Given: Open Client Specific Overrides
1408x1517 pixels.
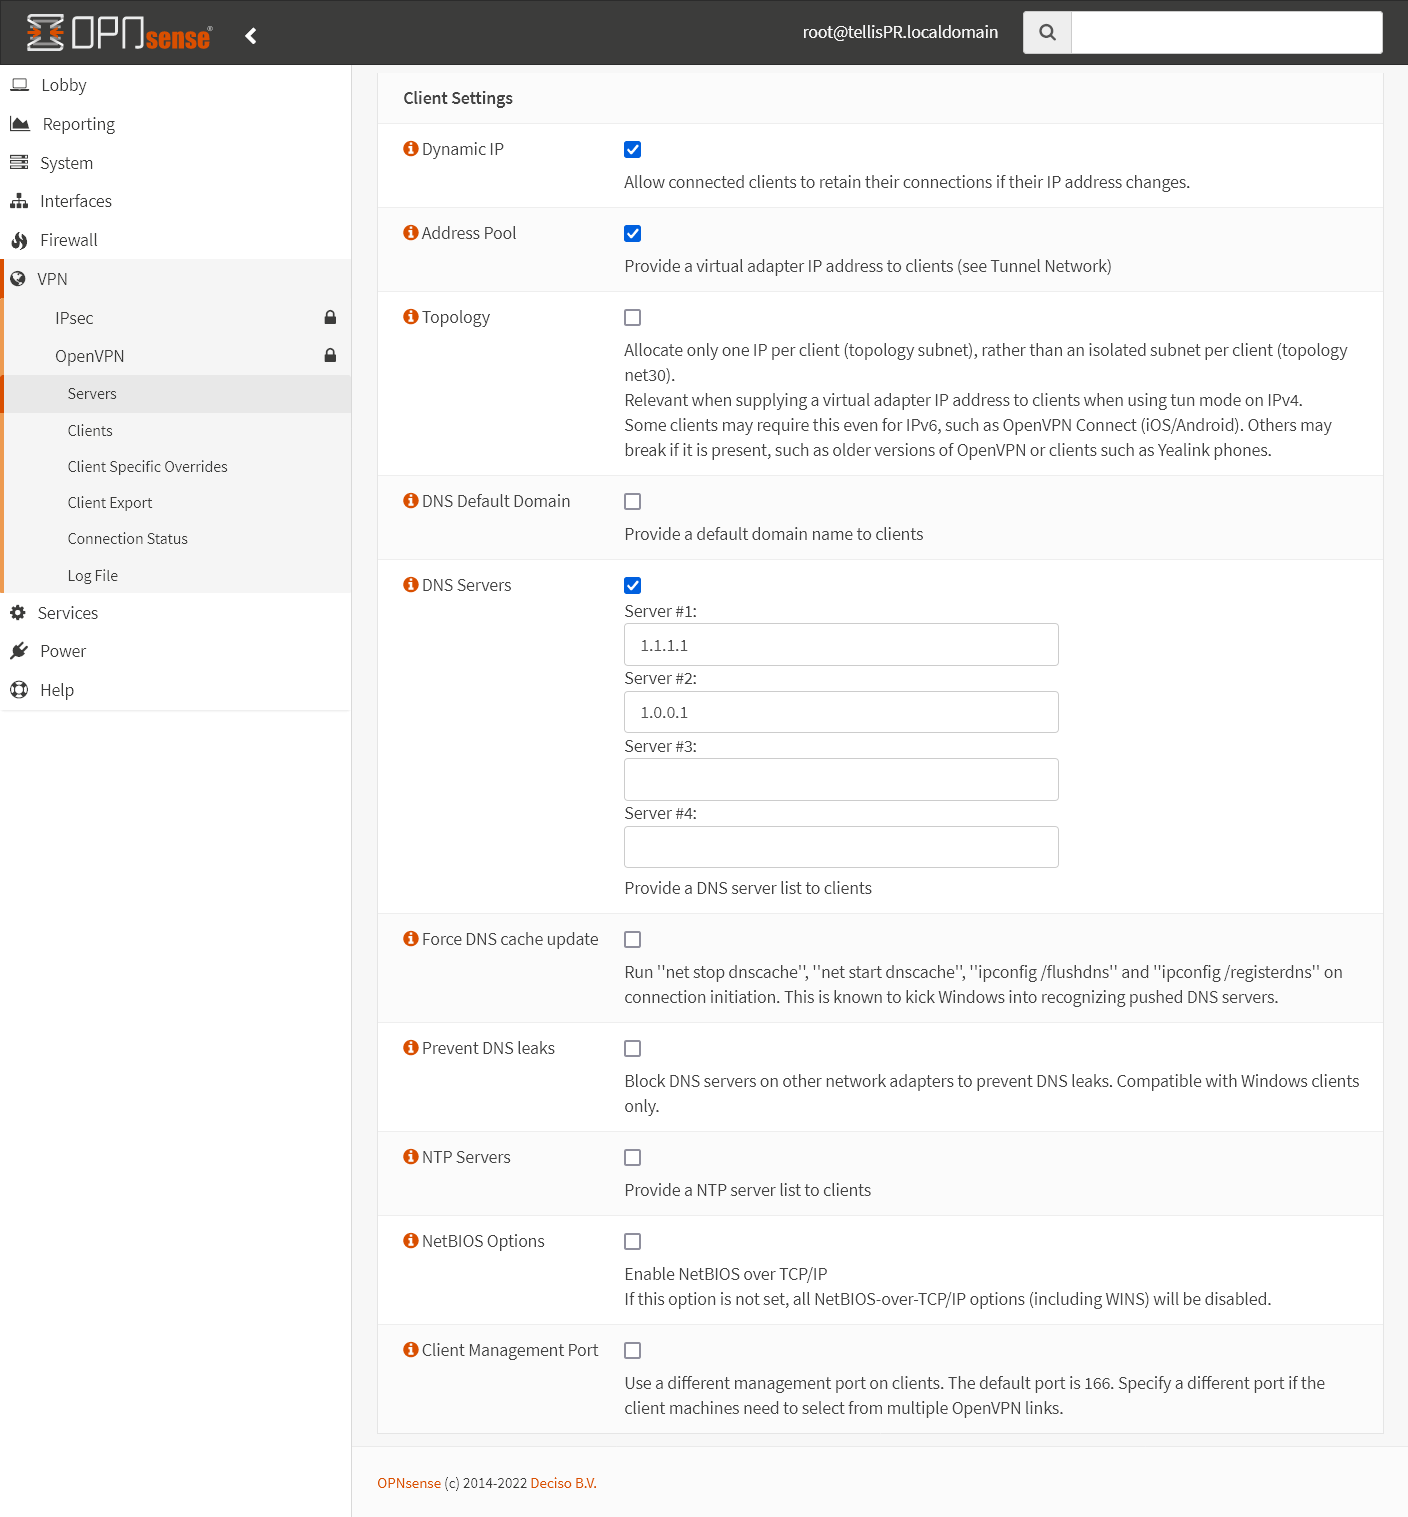Looking at the screenshot, I should pyautogui.click(x=147, y=466).
